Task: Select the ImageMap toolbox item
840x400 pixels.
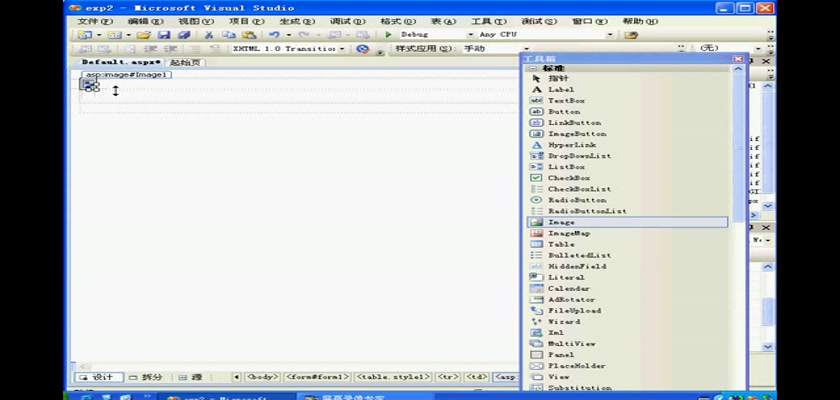Action: pyautogui.click(x=567, y=233)
